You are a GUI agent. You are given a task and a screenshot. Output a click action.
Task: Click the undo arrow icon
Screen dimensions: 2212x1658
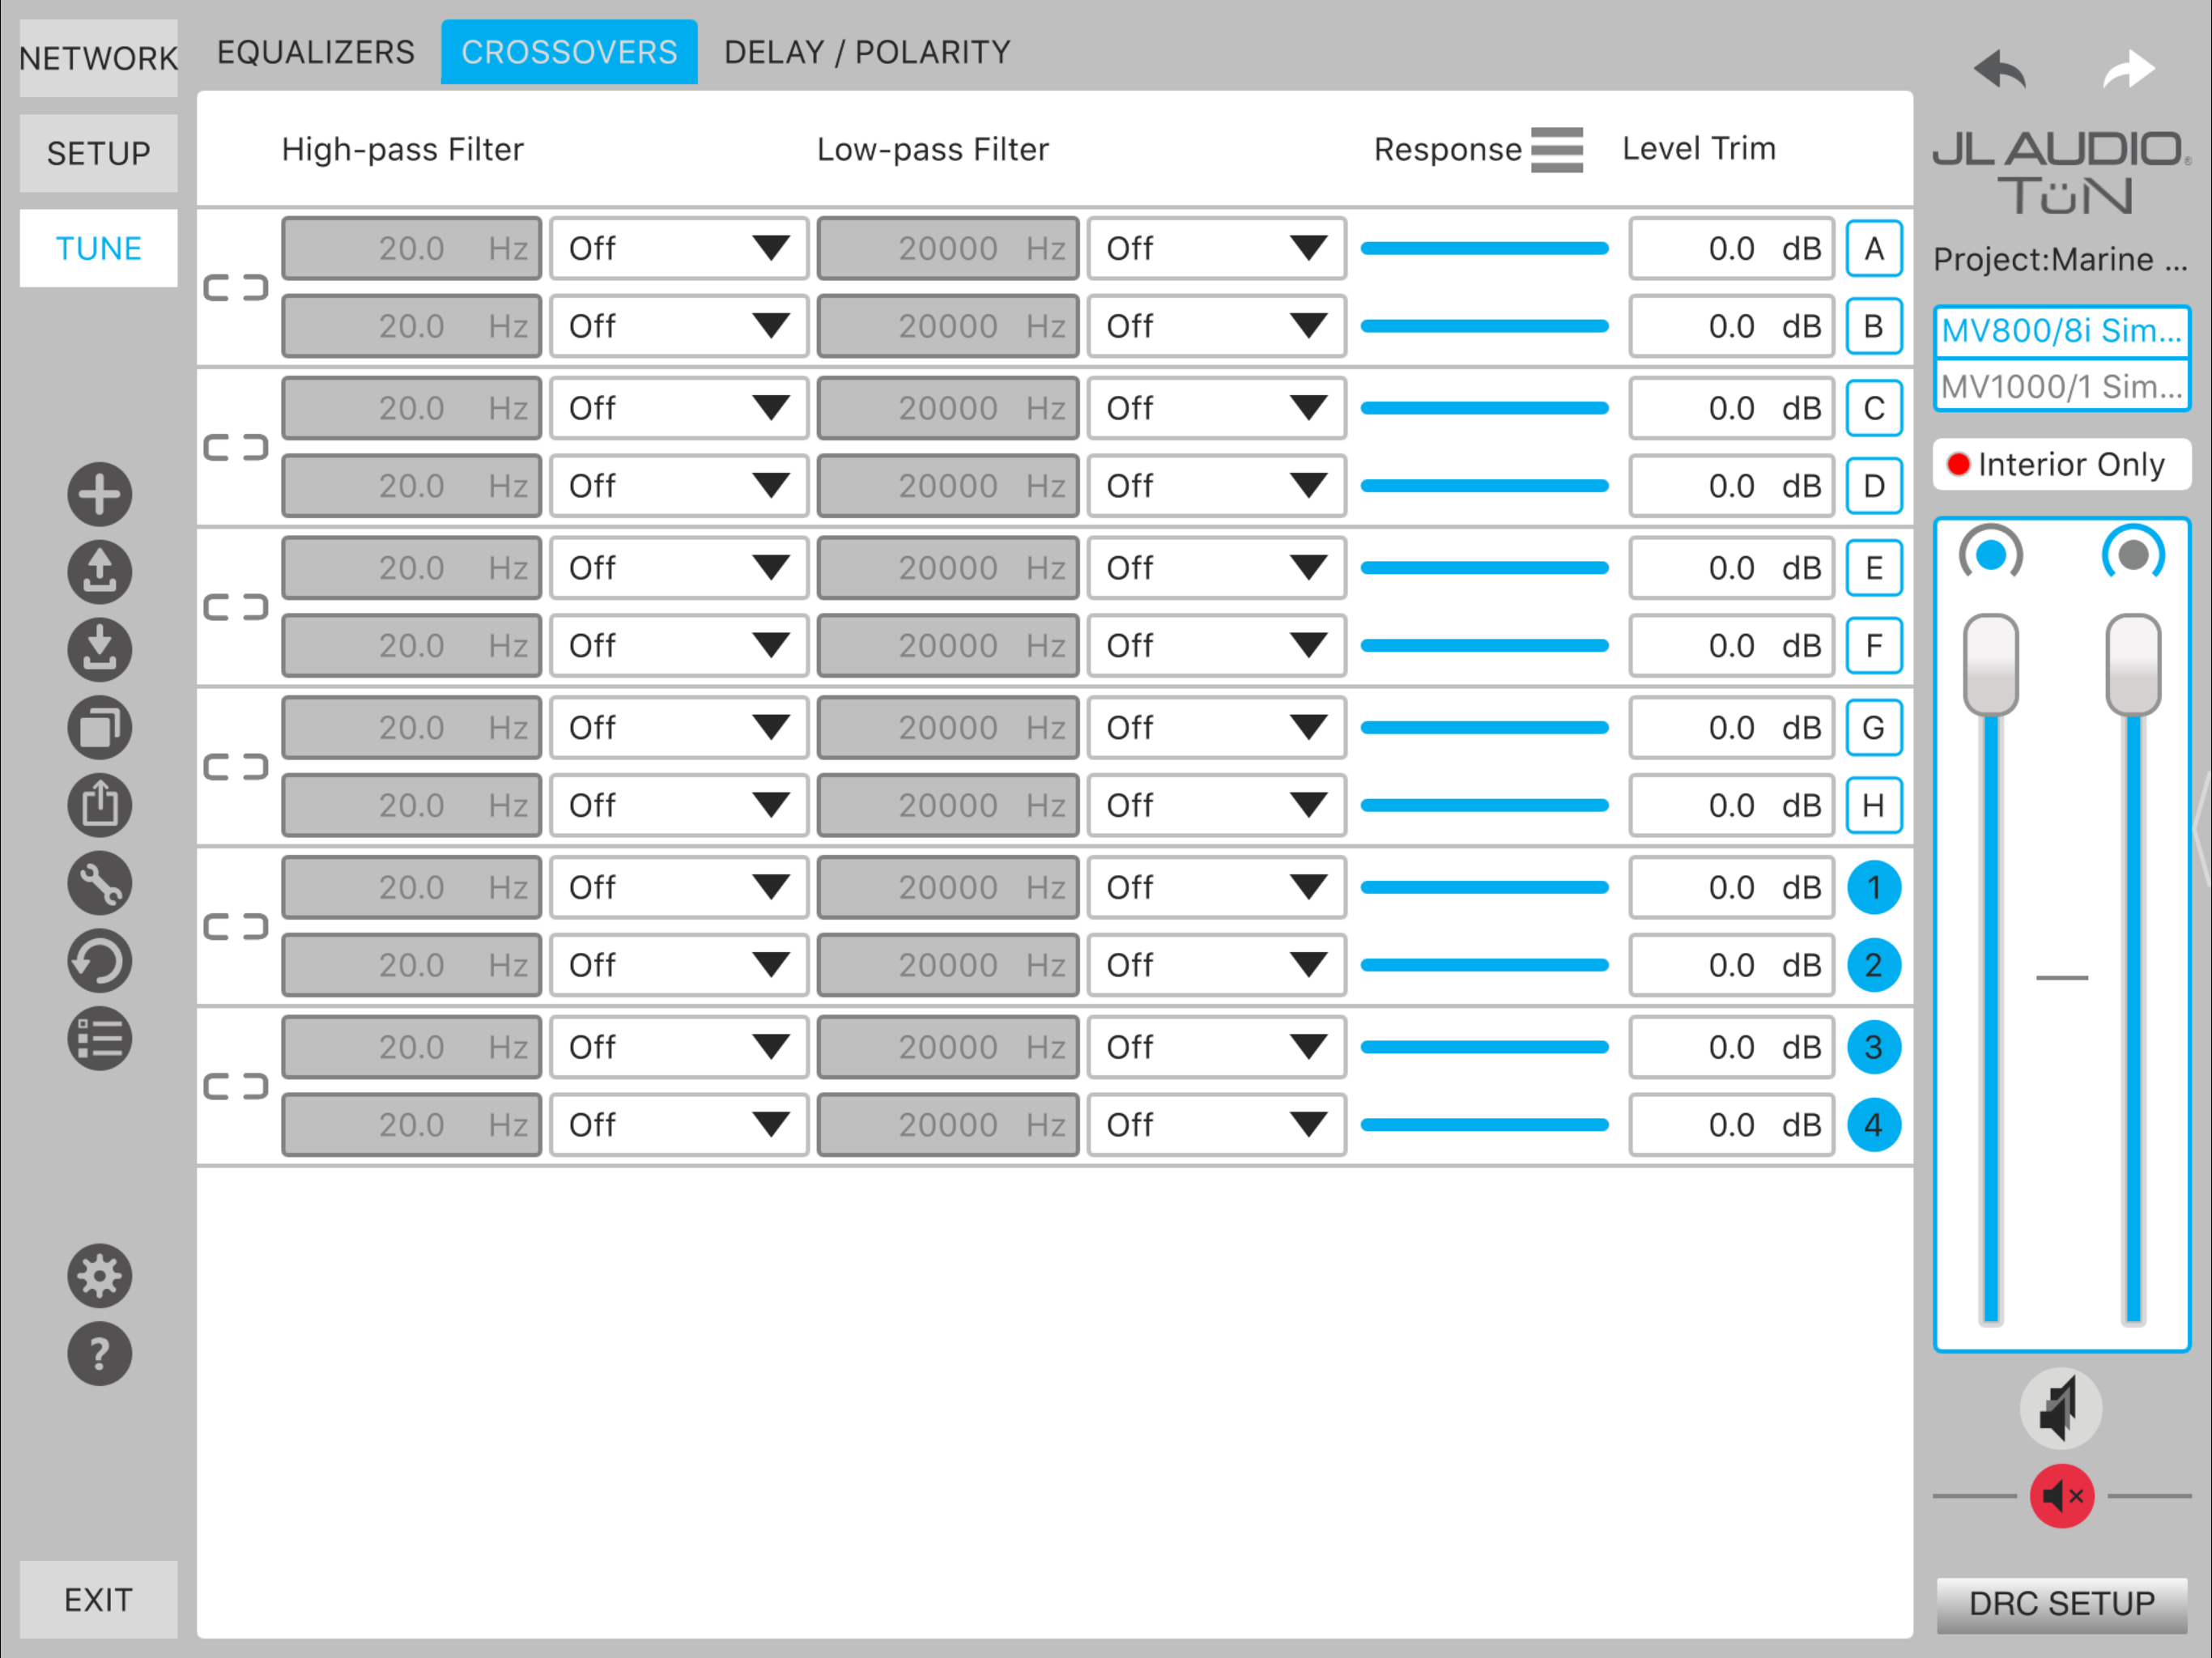1999,70
